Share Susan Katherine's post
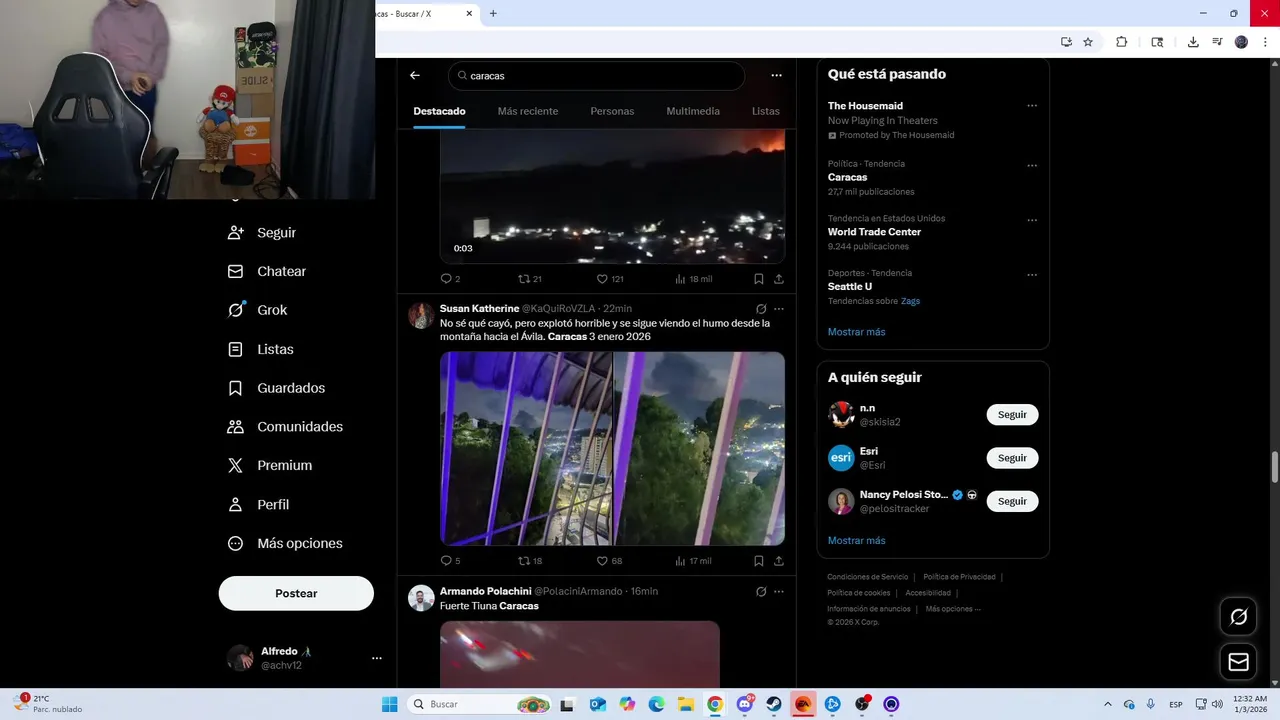This screenshot has width=1280, height=720. click(779, 561)
